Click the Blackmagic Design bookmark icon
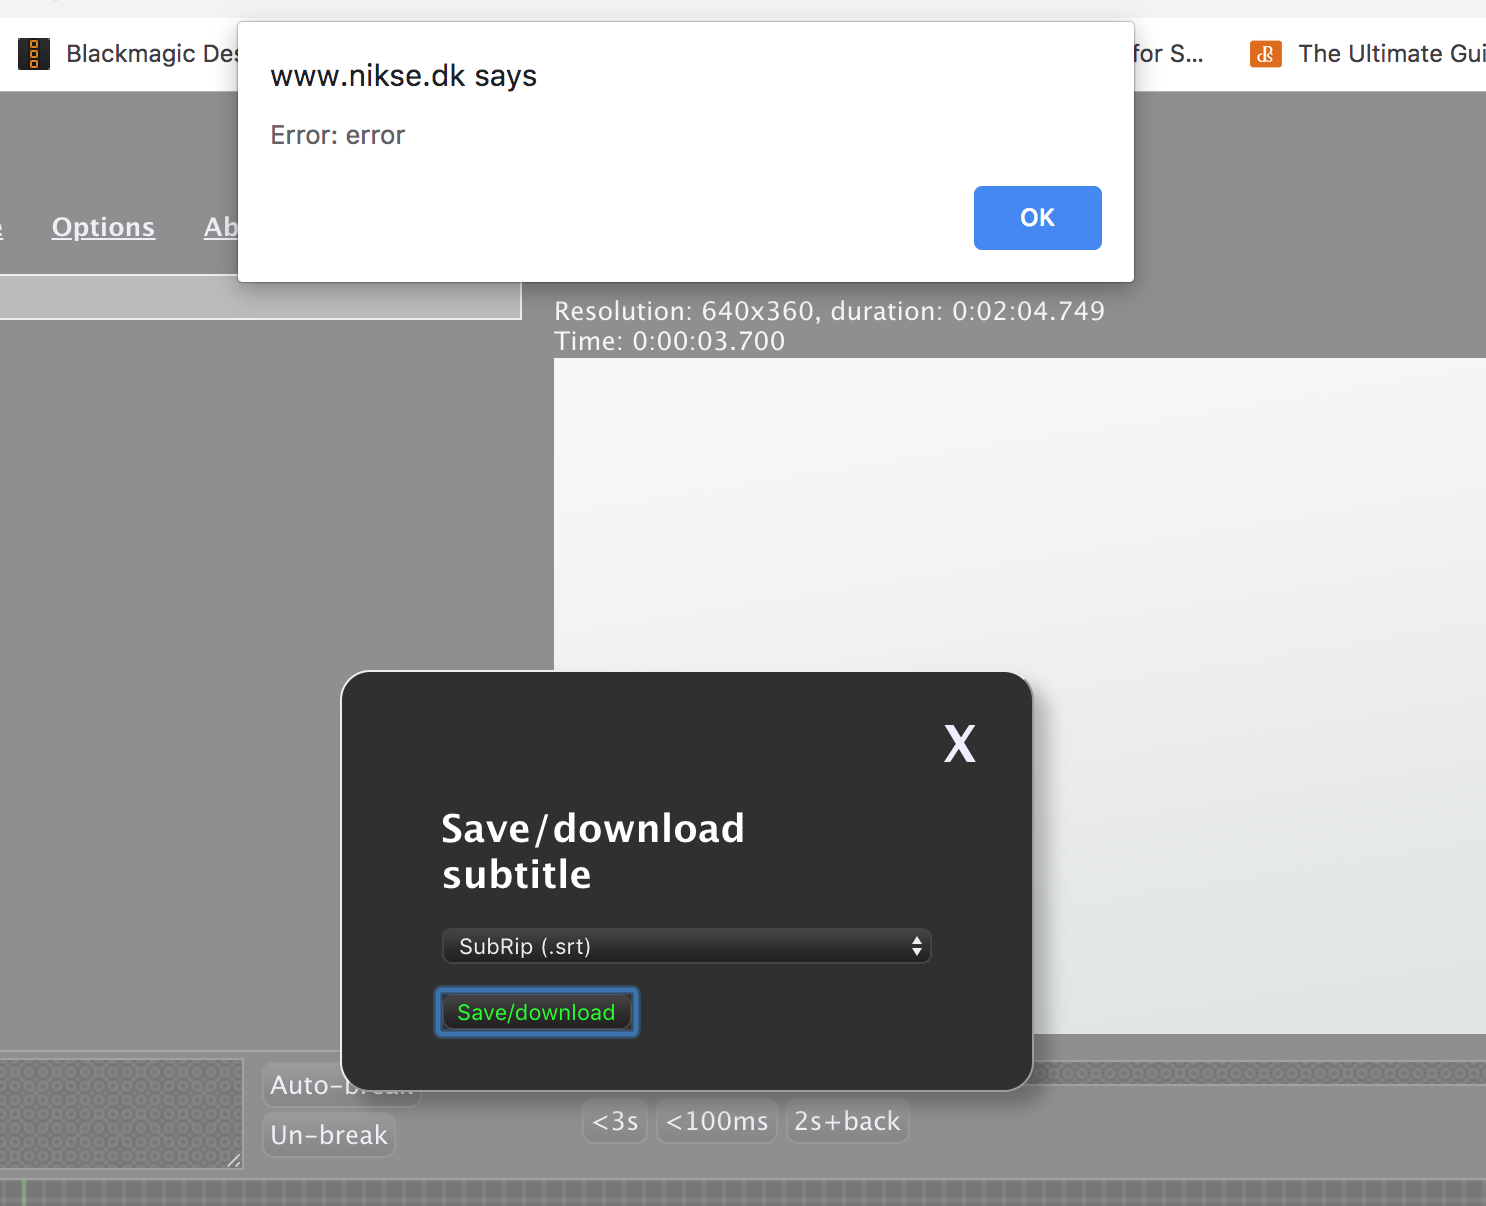 coord(34,53)
